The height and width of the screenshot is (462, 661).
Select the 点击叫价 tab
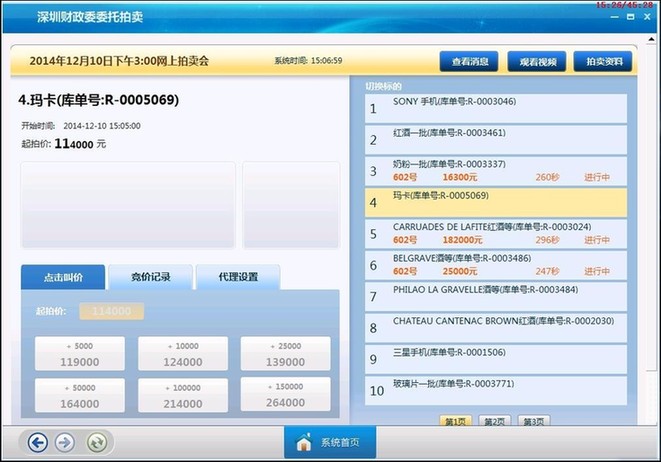[62, 277]
